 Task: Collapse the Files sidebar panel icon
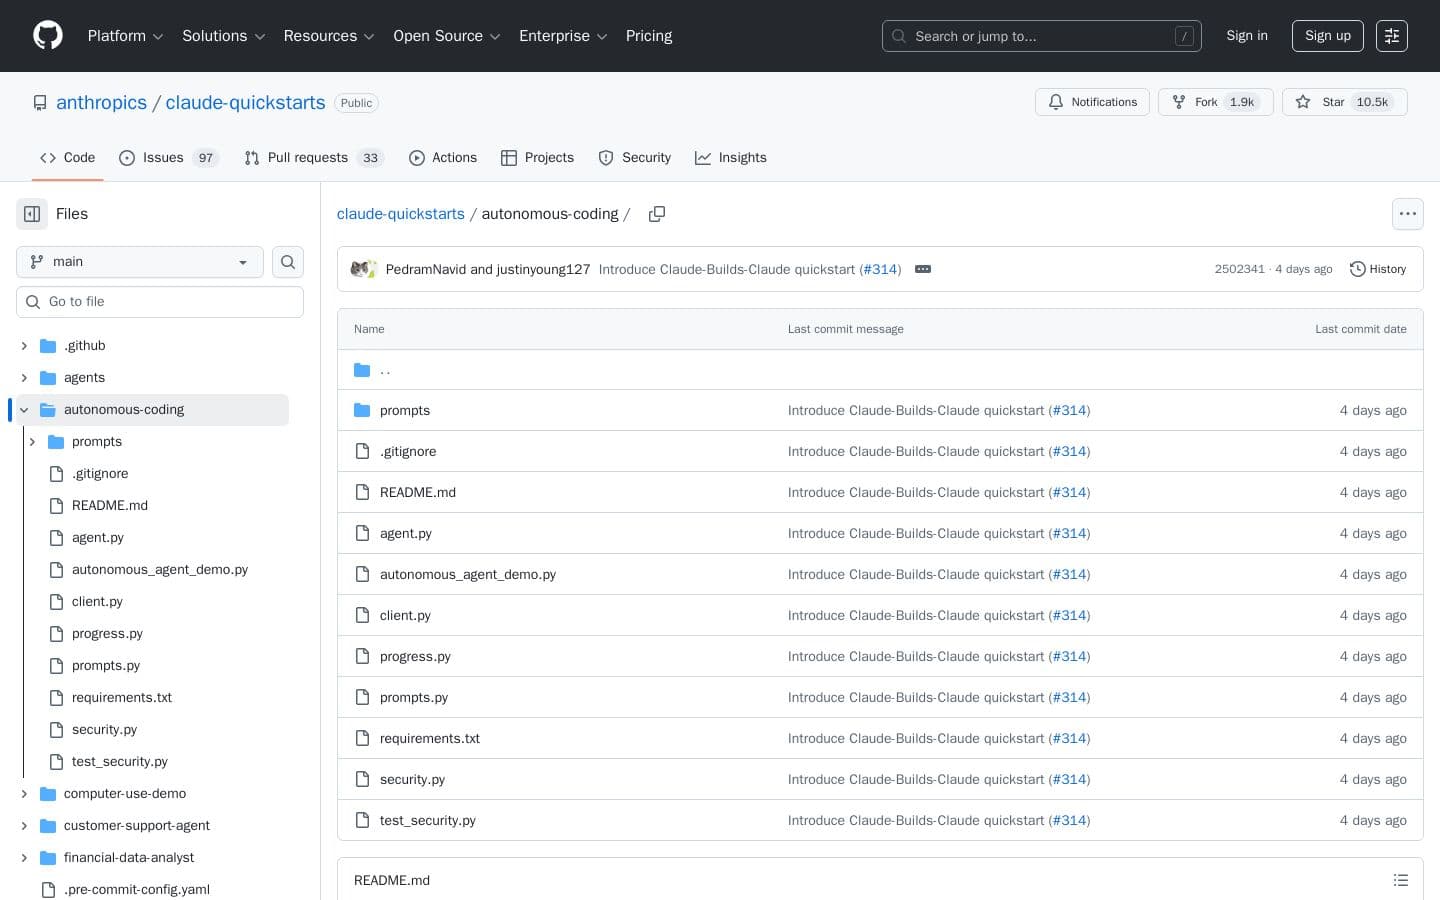tap(31, 213)
